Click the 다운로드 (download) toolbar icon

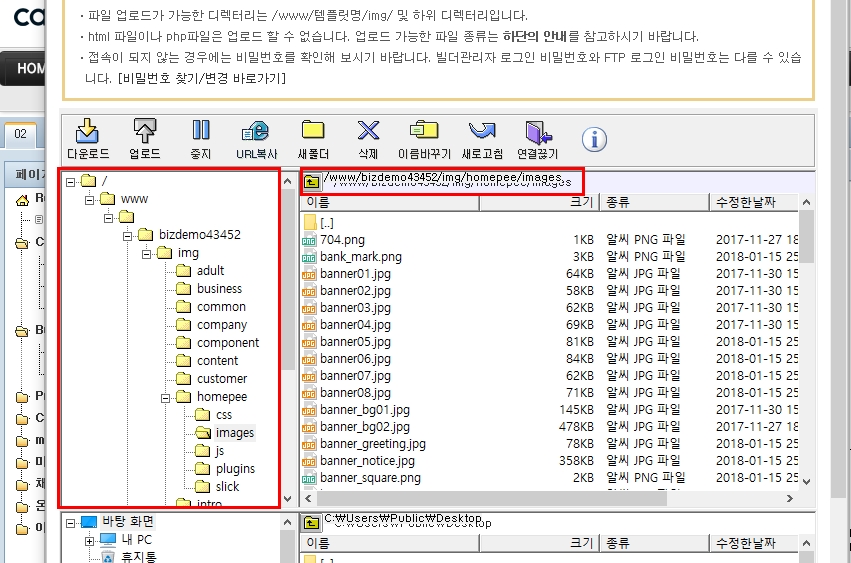click(x=87, y=131)
